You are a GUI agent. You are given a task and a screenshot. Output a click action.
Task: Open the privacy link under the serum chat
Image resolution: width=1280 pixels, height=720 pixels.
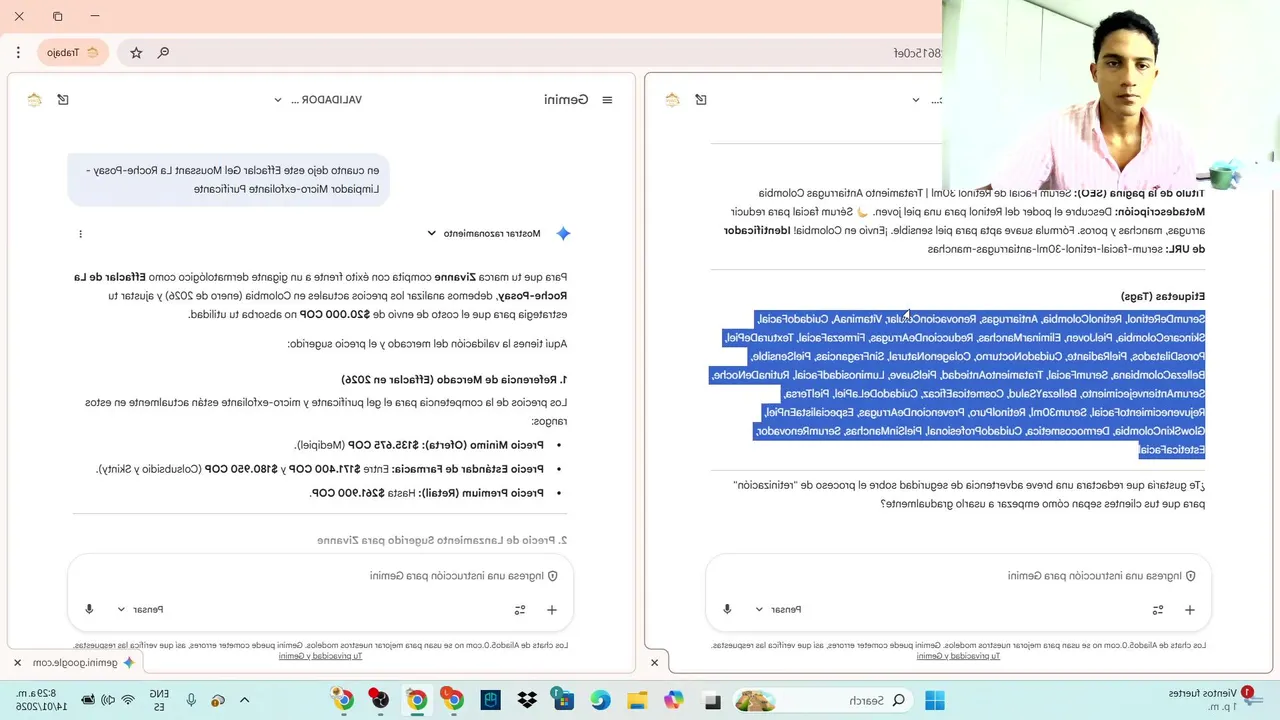pos(958,656)
